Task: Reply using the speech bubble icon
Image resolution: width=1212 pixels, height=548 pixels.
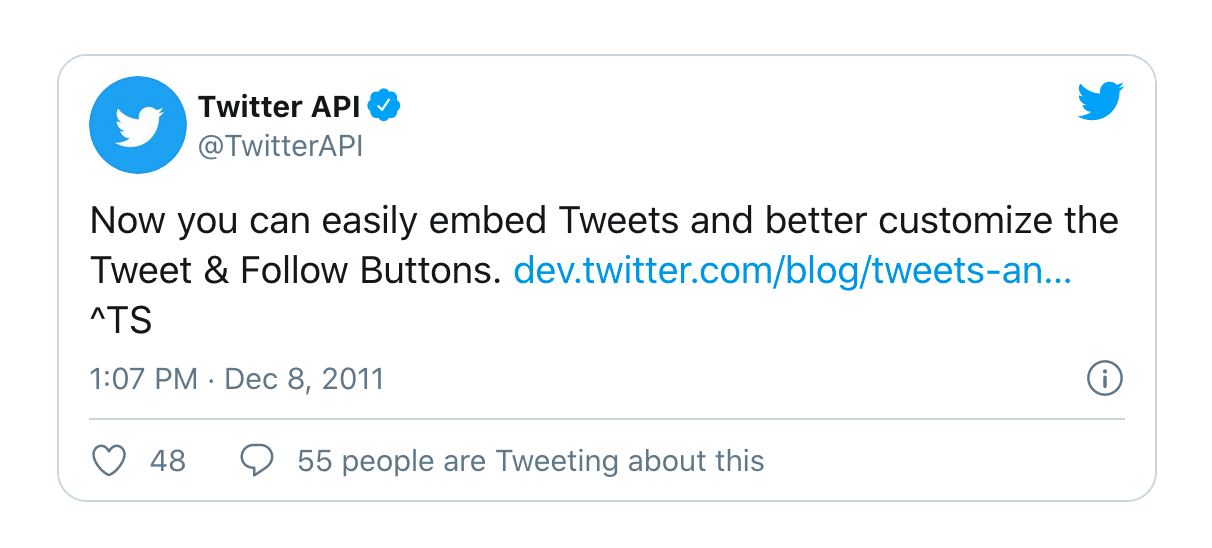Action: click(x=257, y=461)
